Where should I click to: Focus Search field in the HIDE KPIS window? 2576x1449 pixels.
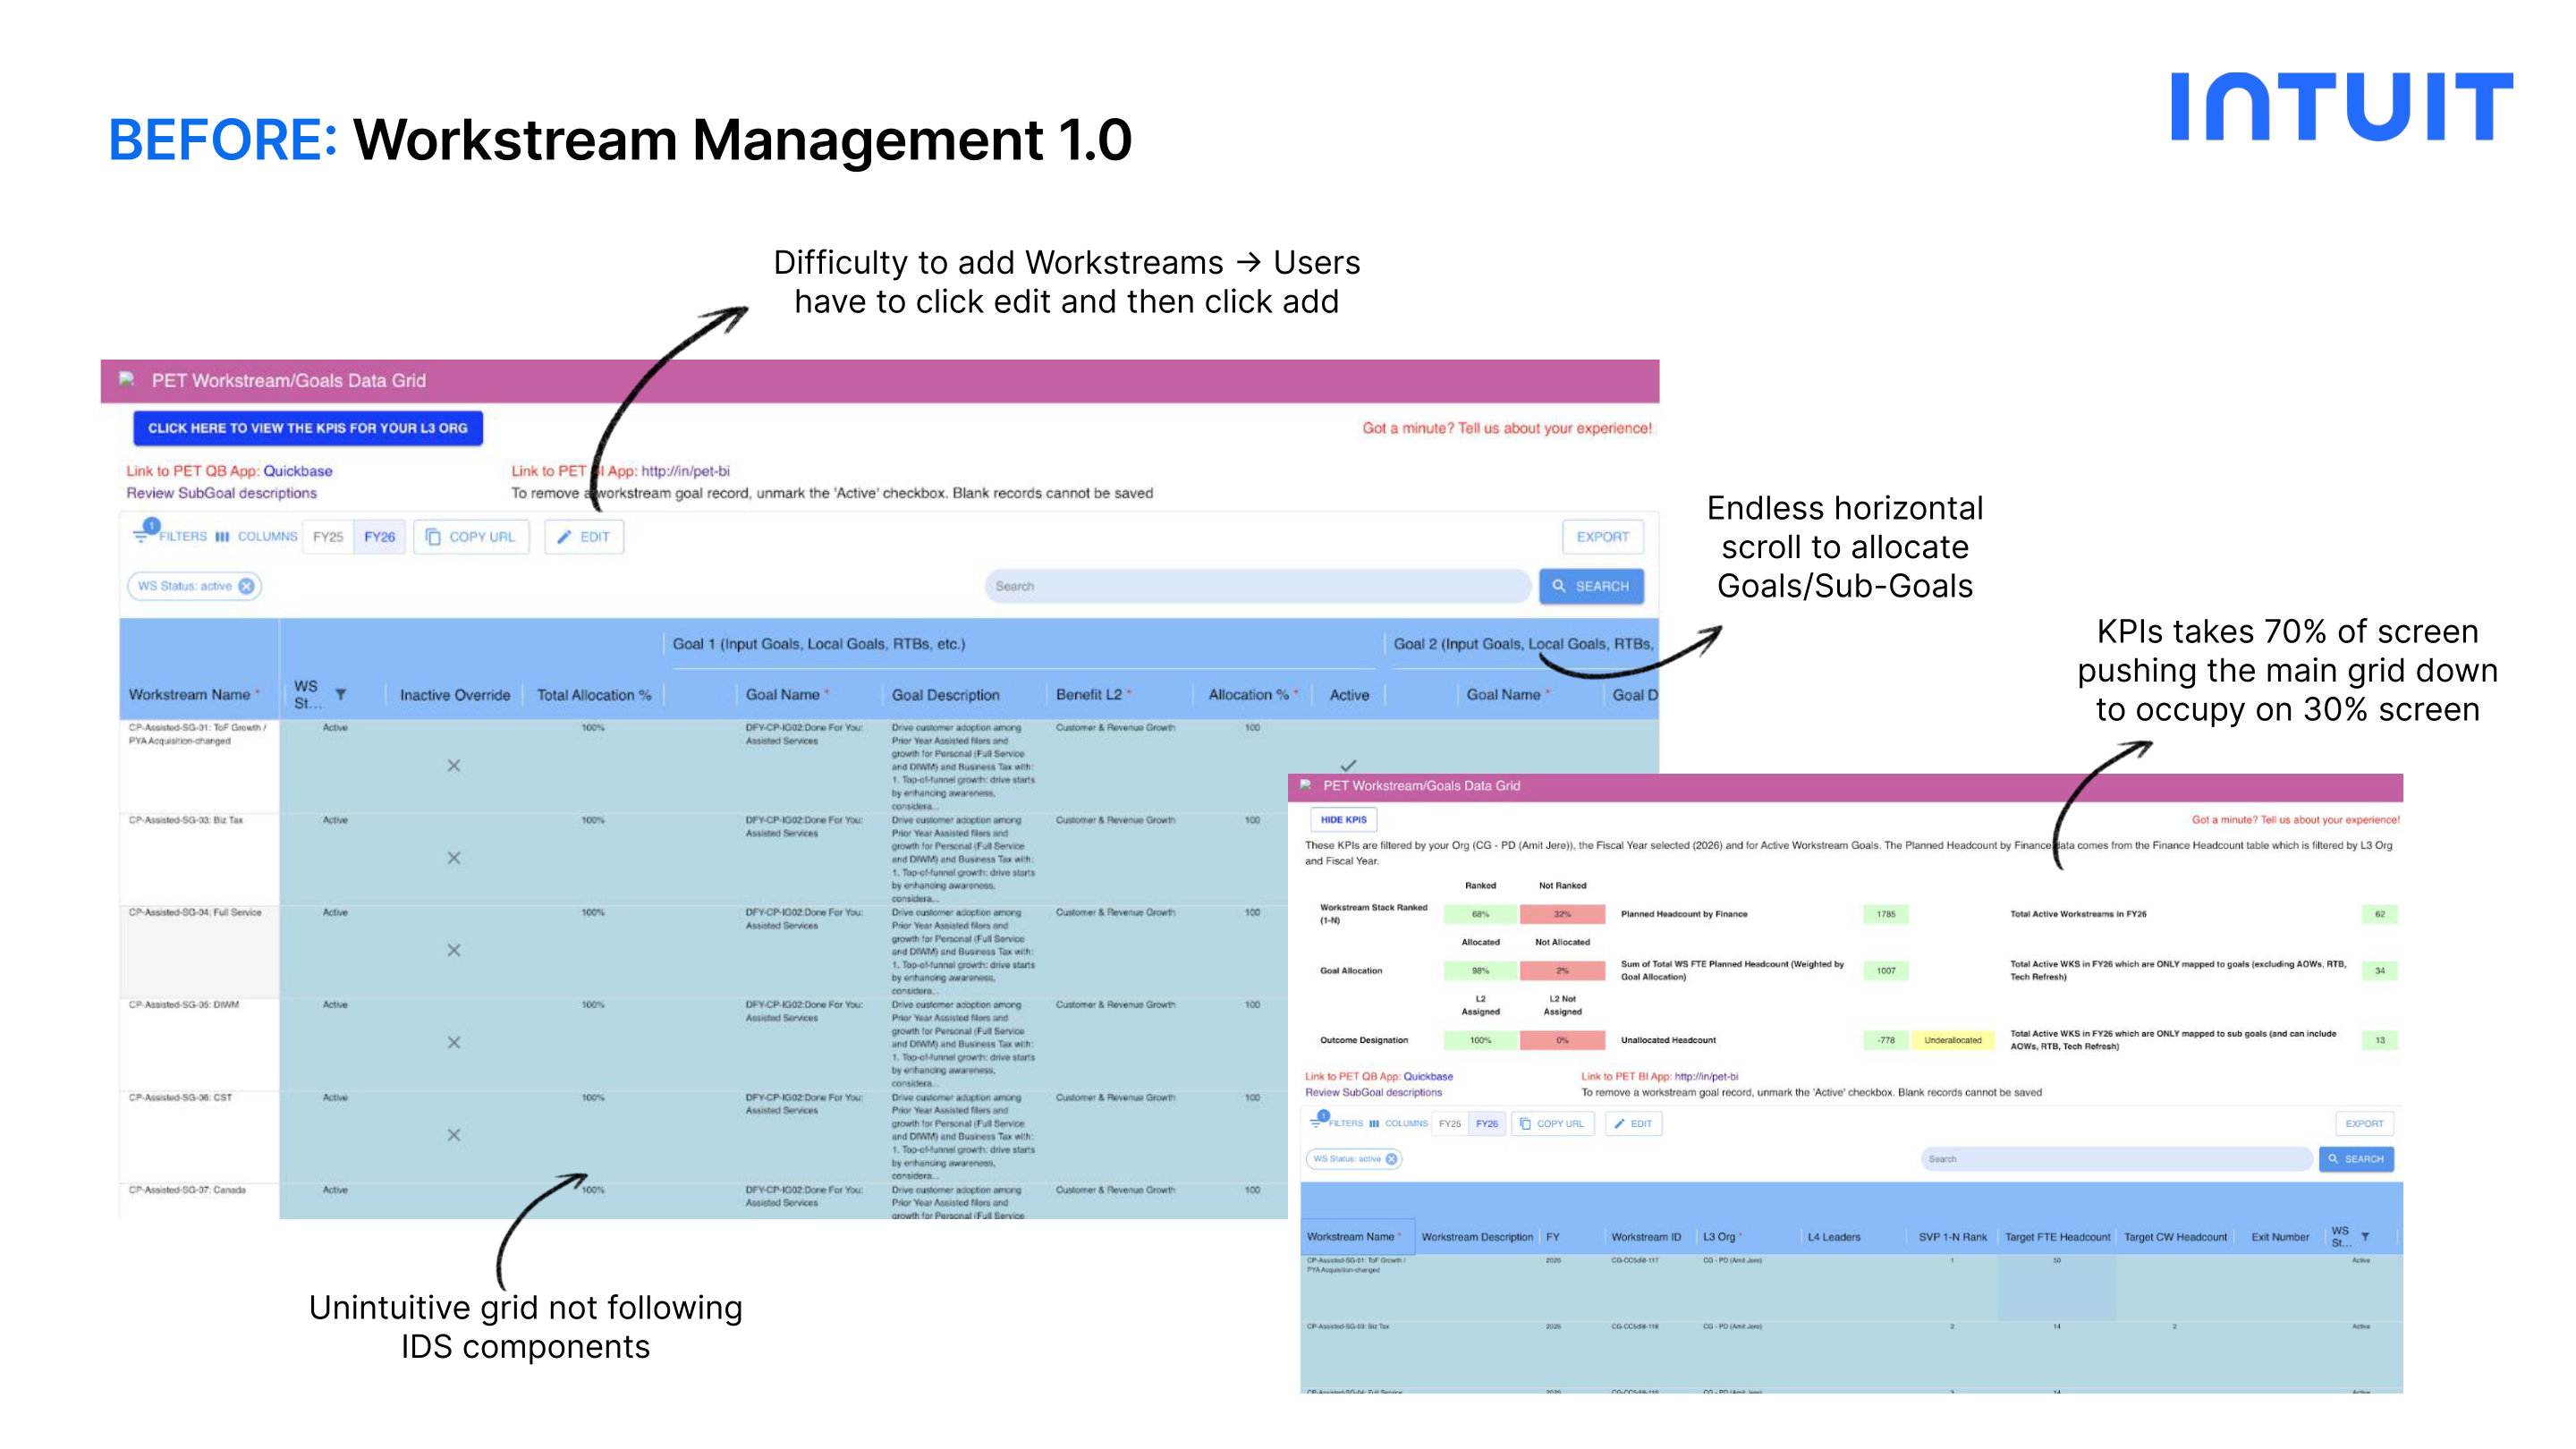[x=2116, y=1159]
